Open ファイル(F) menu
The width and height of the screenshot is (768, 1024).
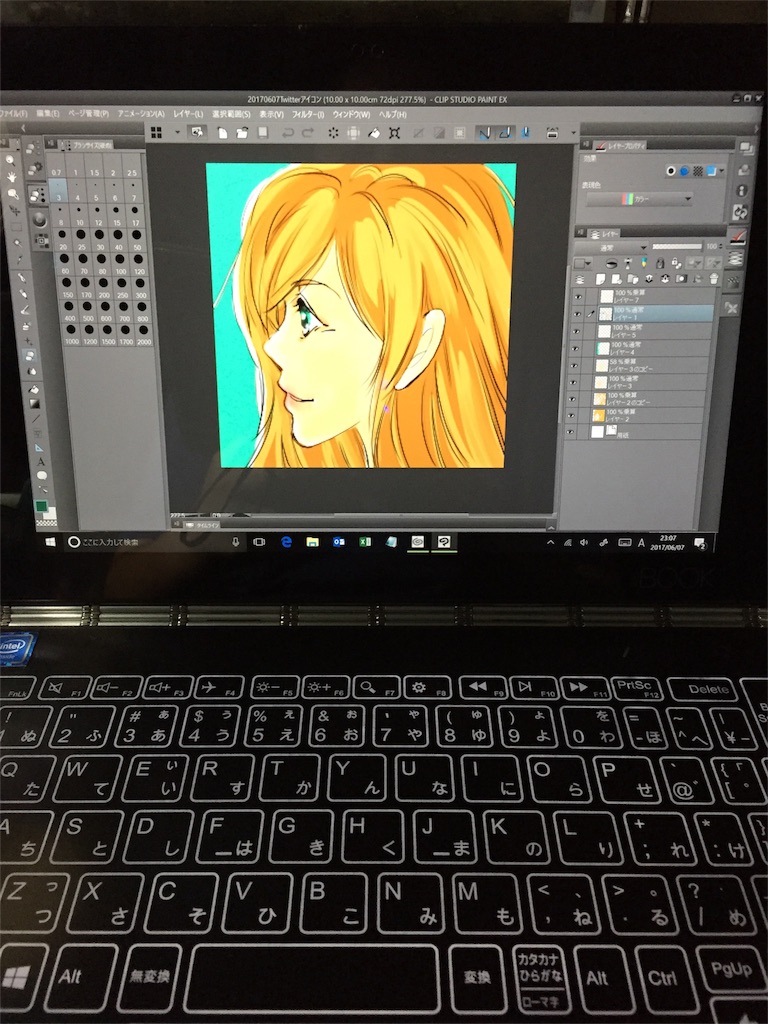13,114
